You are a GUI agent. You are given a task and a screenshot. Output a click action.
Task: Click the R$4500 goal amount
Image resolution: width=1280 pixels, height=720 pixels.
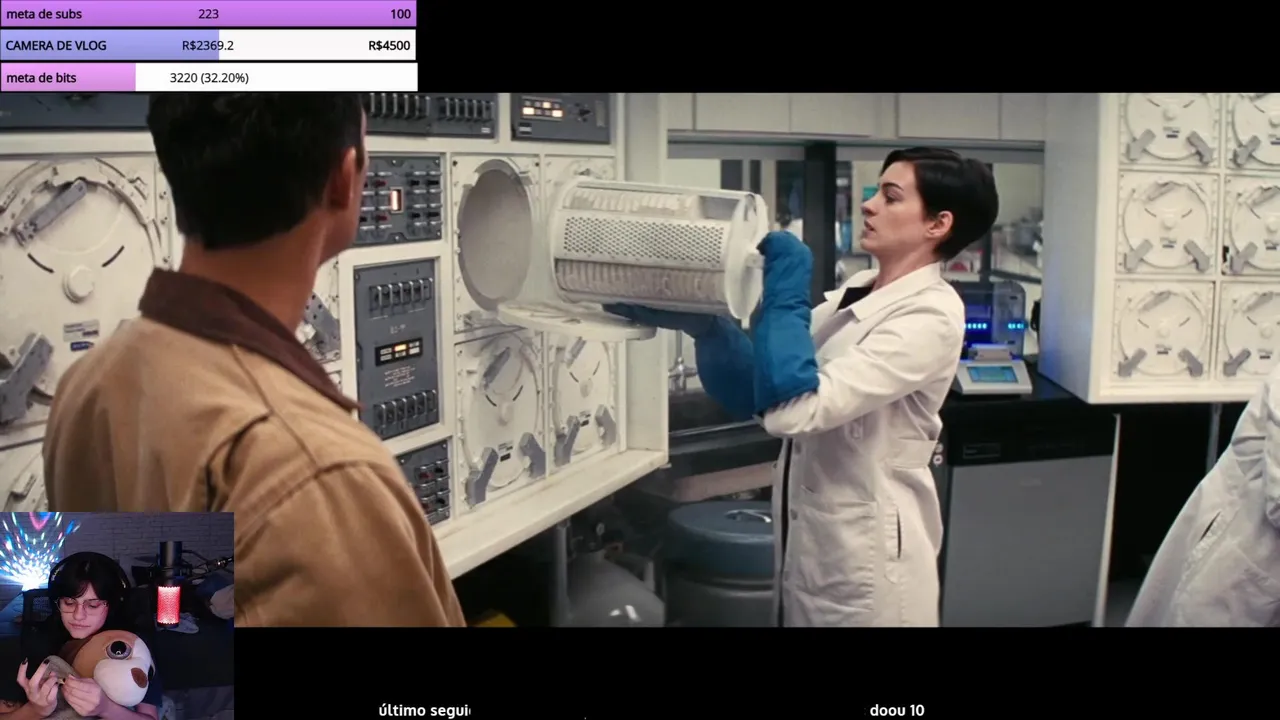389,45
